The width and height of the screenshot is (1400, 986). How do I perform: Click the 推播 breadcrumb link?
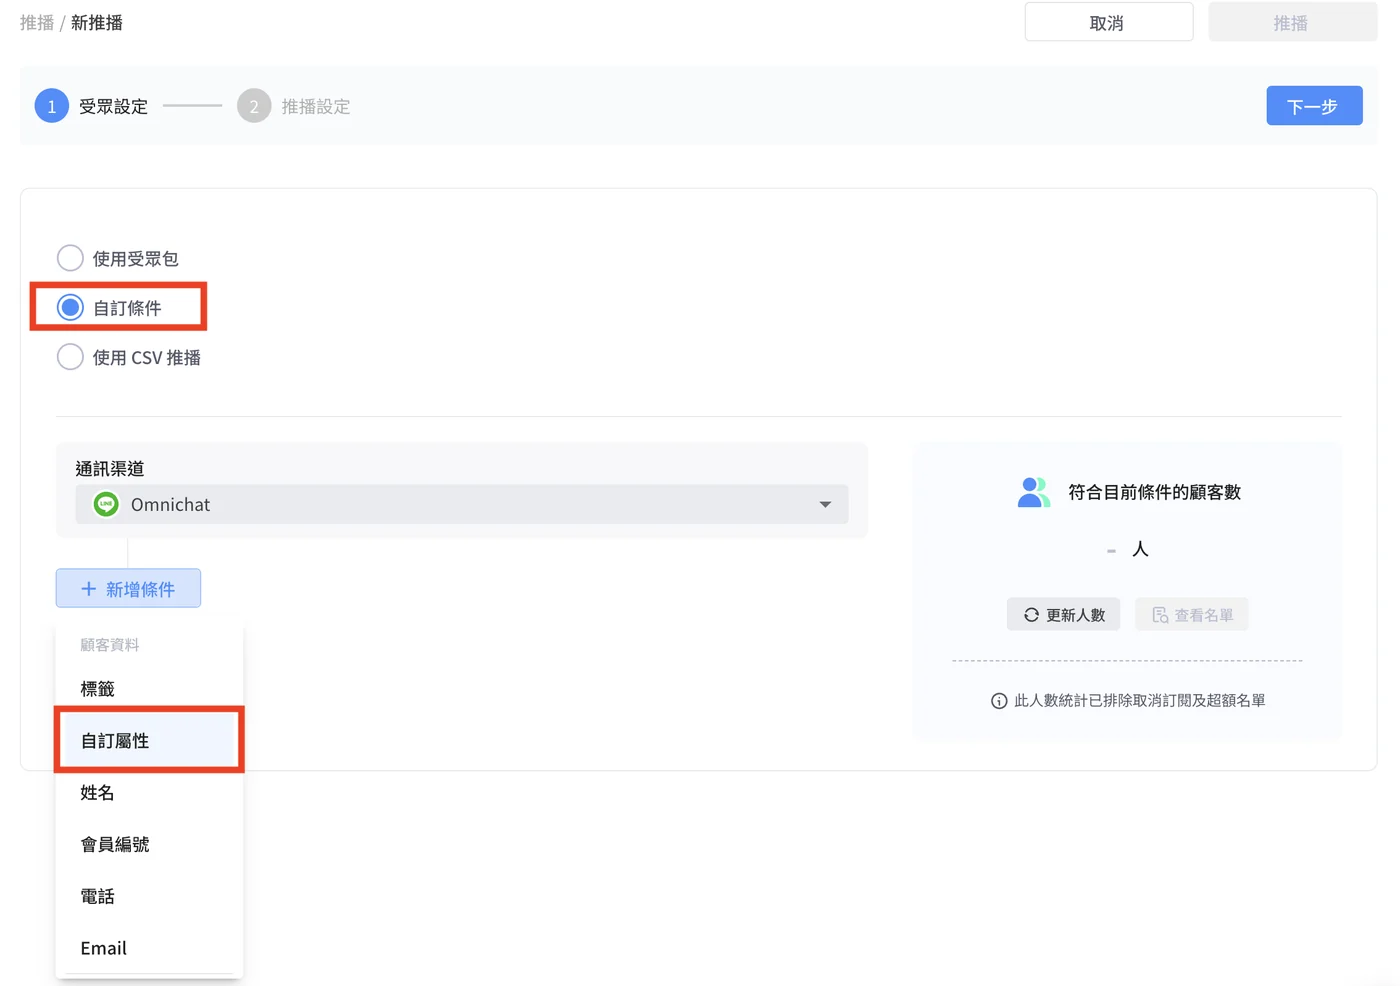tap(37, 23)
